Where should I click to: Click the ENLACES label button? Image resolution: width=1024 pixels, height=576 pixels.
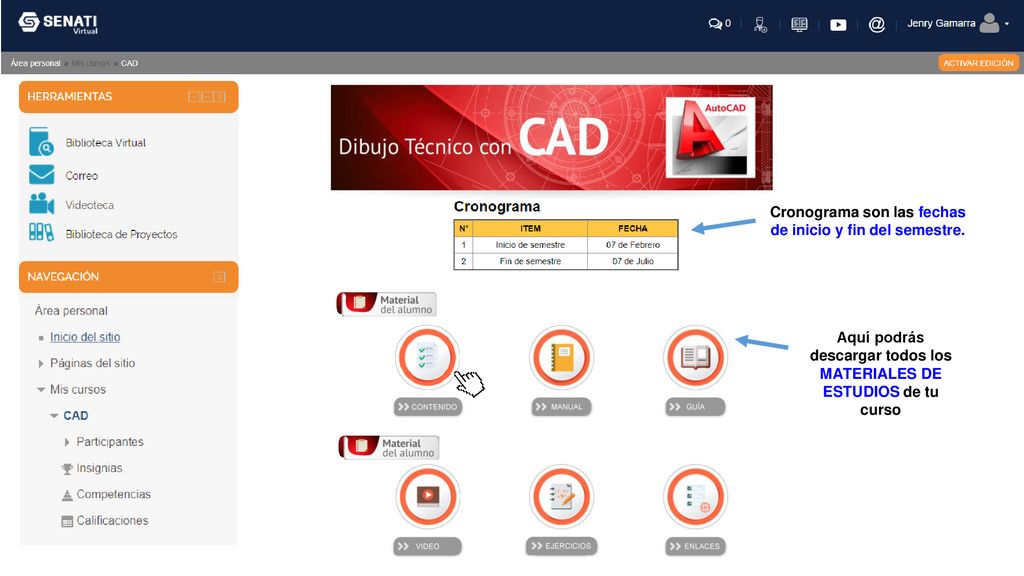click(696, 546)
